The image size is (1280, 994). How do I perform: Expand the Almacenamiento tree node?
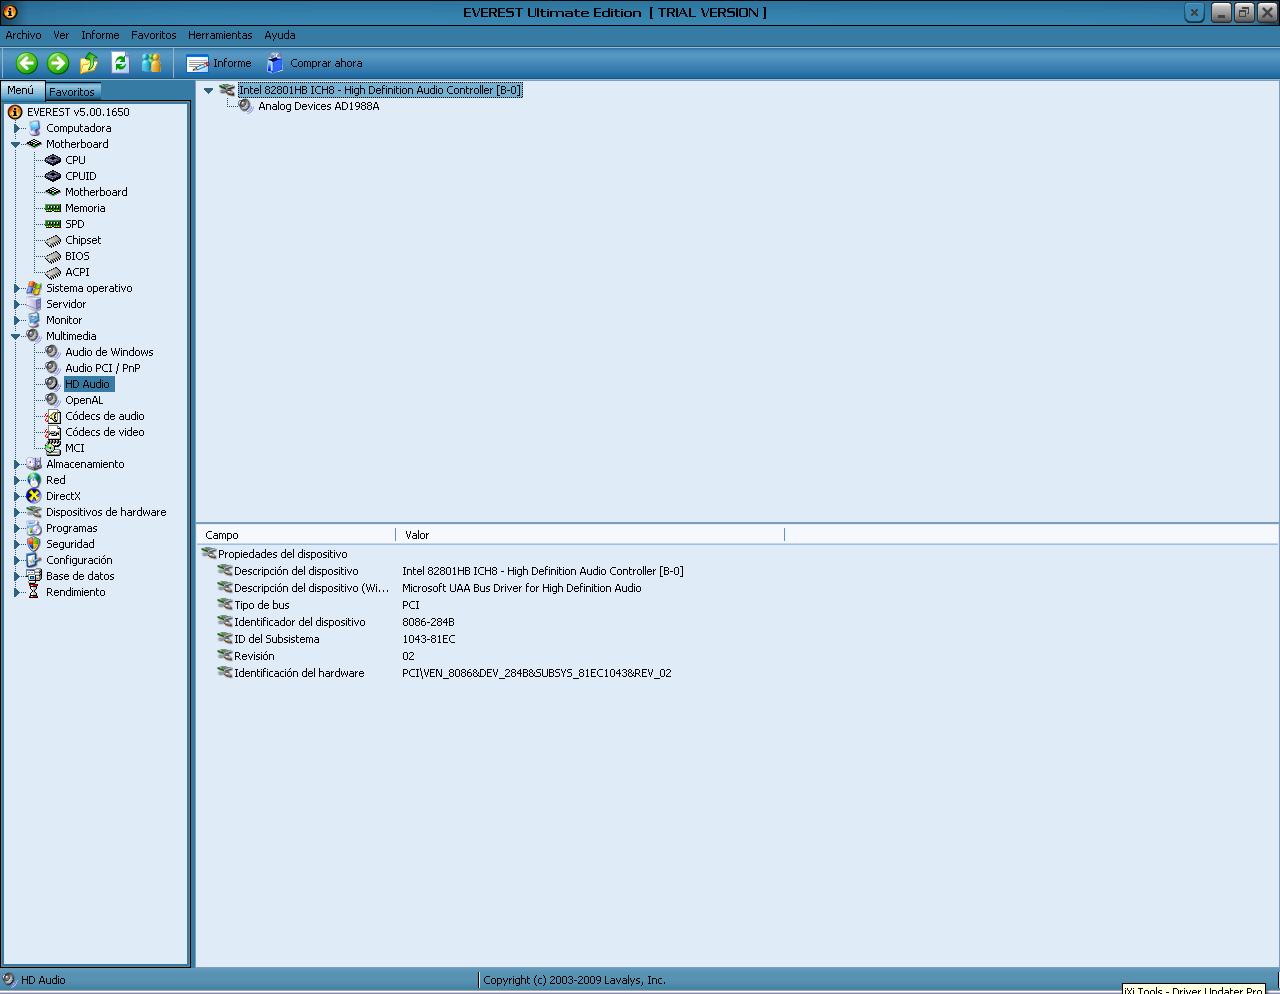[x=16, y=464]
